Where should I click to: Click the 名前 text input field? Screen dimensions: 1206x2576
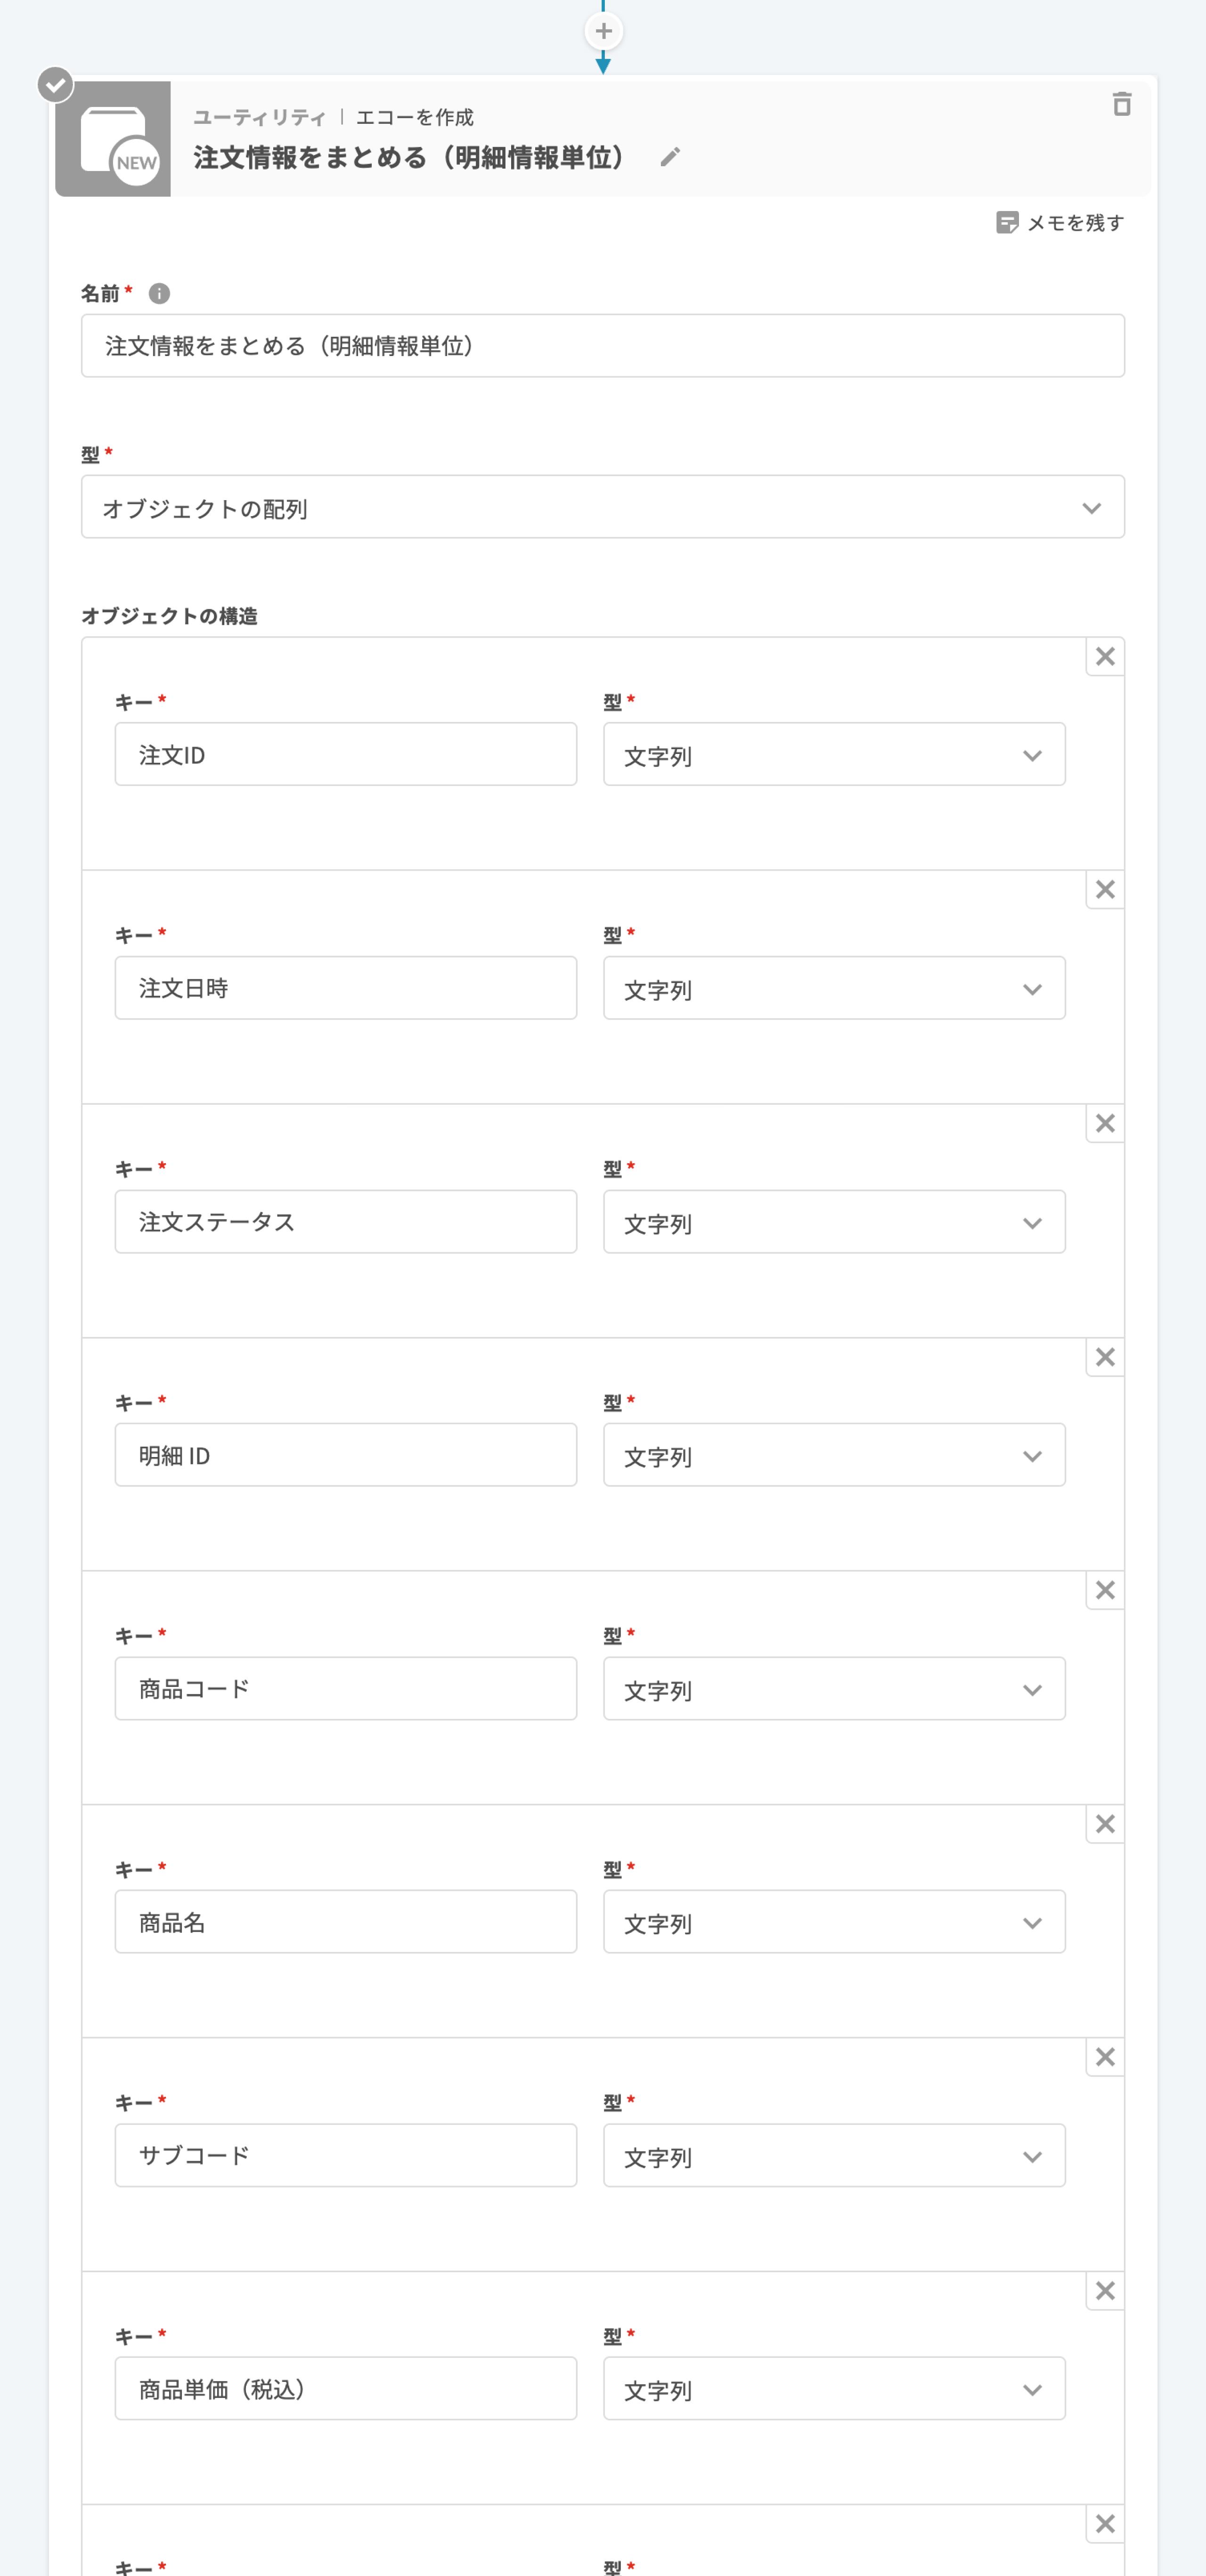(x=602, y=346)
